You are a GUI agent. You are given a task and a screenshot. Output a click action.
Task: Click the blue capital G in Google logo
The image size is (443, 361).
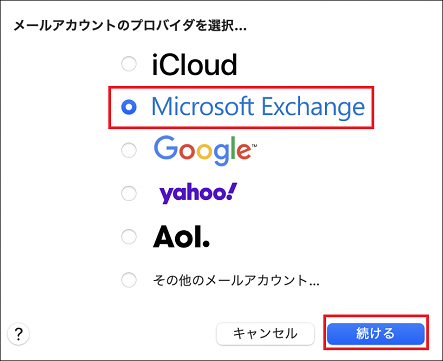click(166, 147)
